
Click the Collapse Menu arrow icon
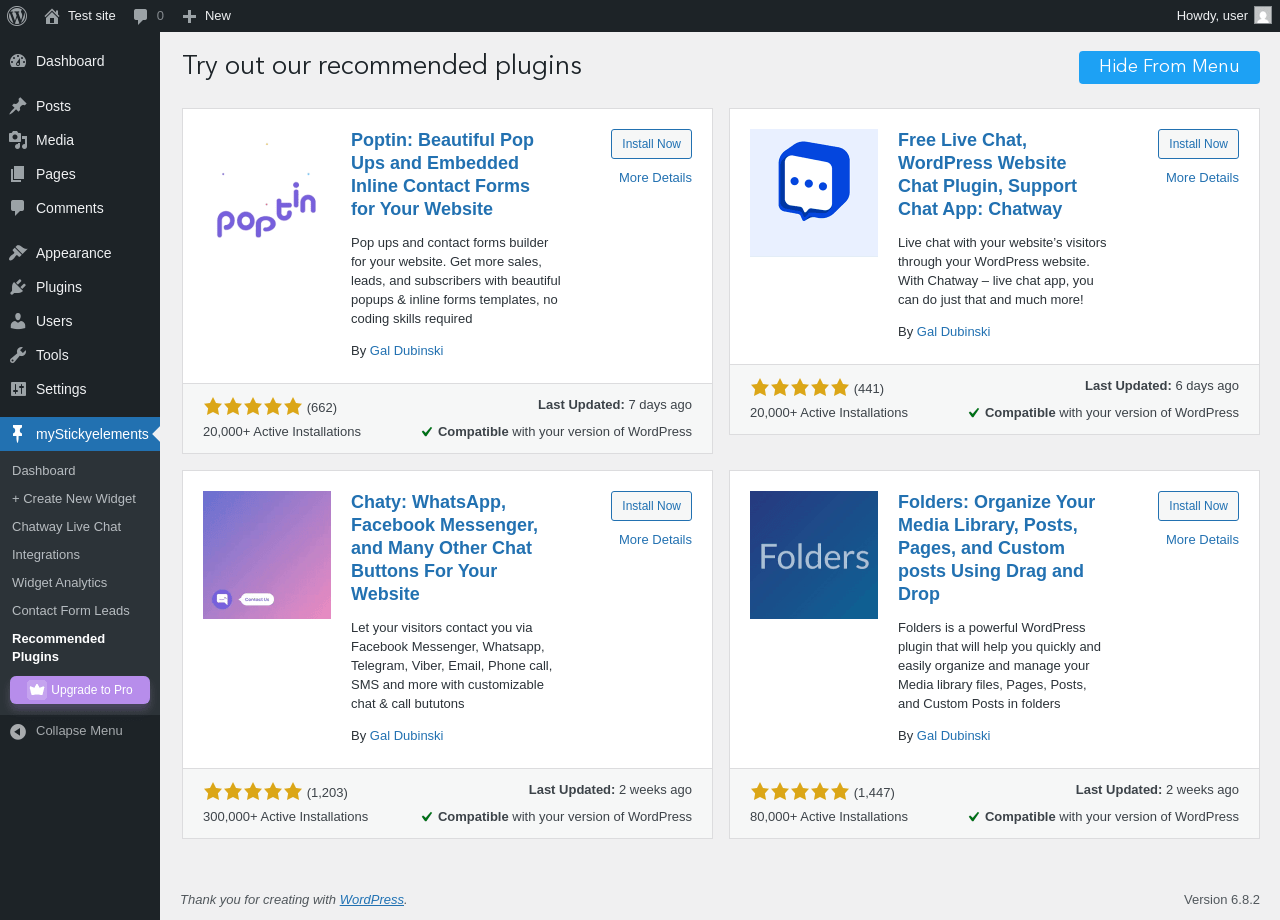click(x=18, y=732)
